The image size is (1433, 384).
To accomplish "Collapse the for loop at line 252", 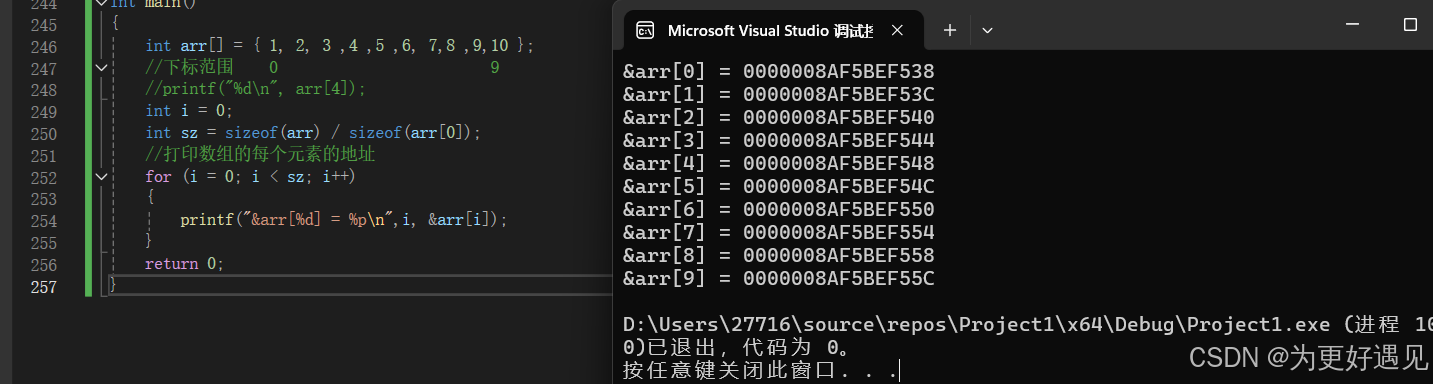I will coord(100,176).
